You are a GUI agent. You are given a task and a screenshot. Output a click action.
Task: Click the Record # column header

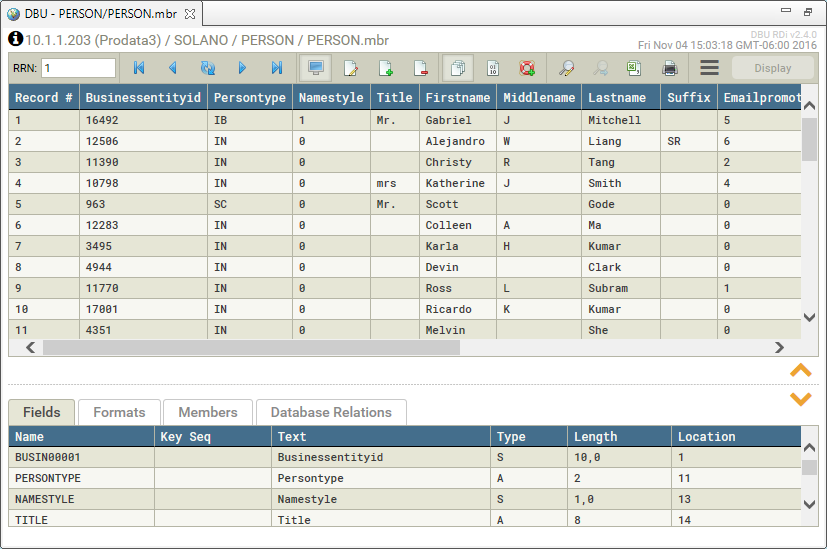(44, 98)
